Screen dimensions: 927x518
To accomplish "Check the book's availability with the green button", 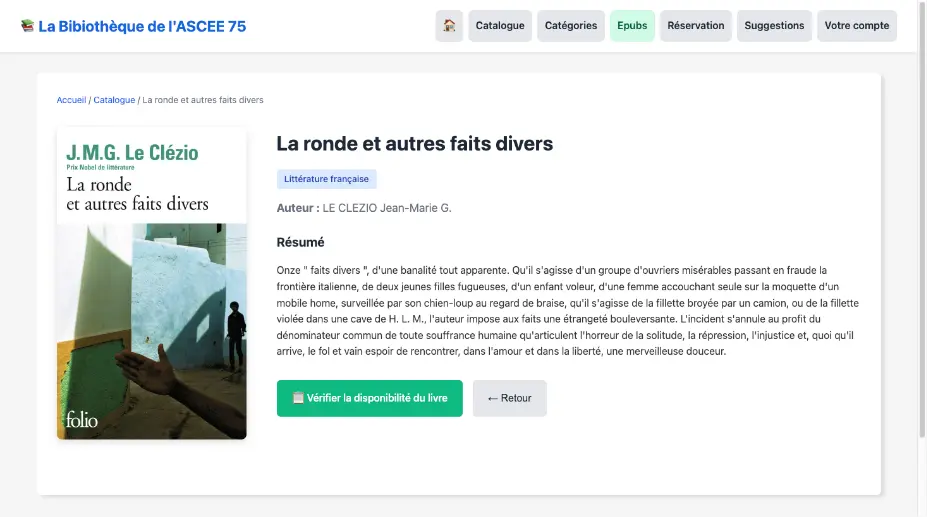I will [x=369, y=398].
